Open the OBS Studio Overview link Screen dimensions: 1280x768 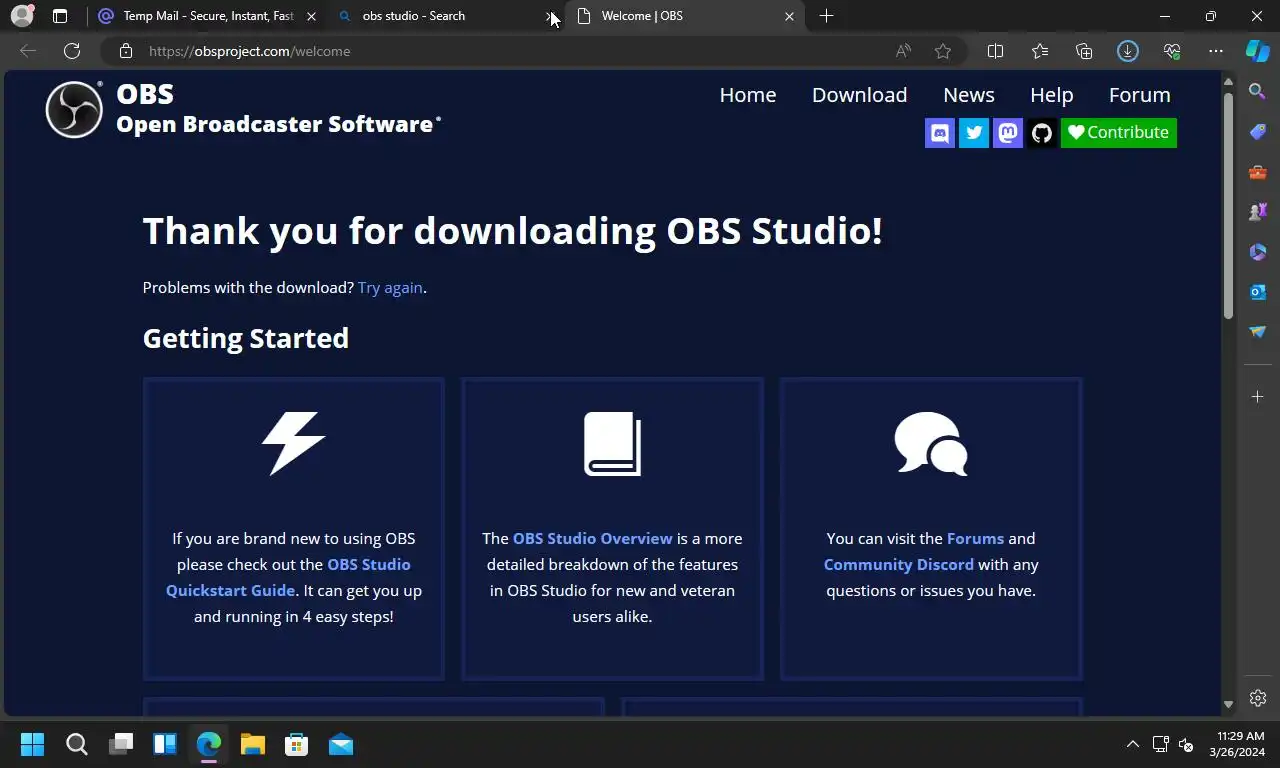tap(593, 538)
